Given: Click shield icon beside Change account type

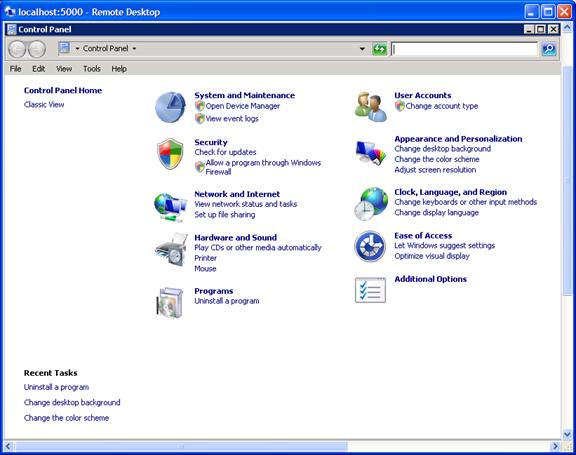Looking at the screenshot, I should [x=399, y=106].
